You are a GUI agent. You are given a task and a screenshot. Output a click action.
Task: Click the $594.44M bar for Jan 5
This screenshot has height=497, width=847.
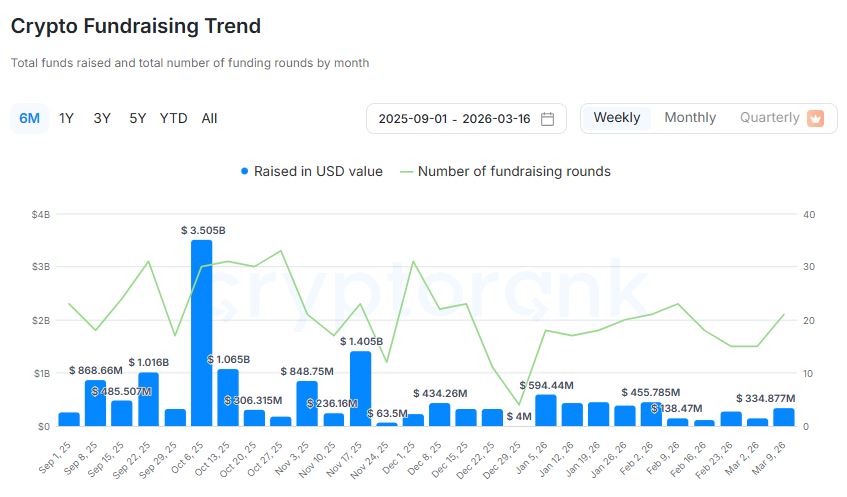click(x=546, y=411)
